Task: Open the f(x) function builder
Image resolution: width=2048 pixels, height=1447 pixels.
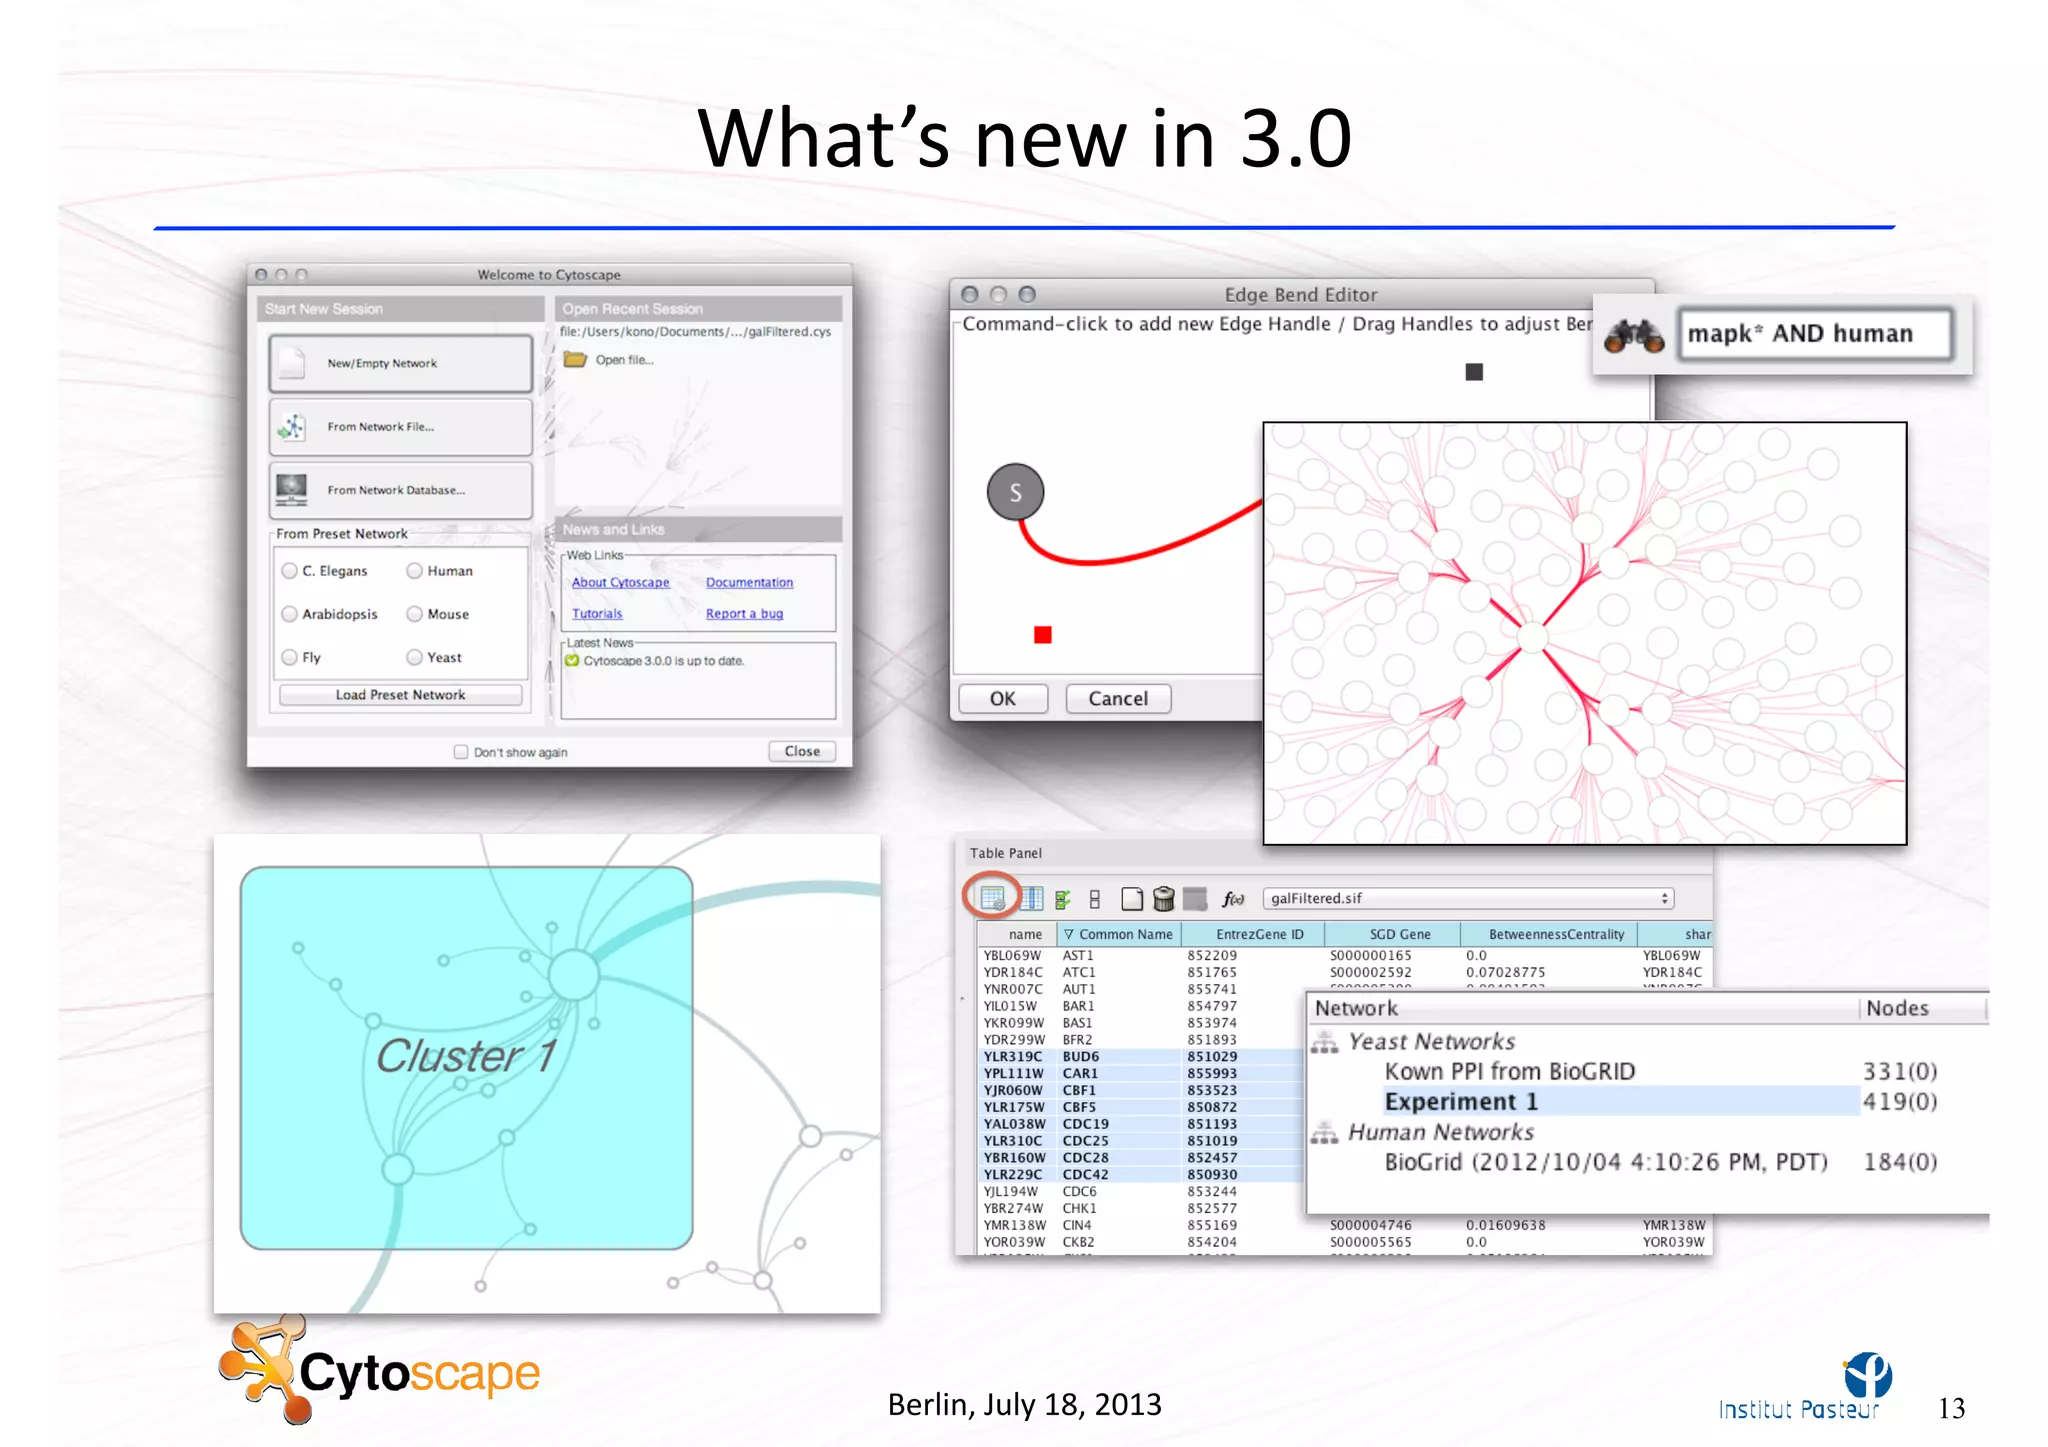Action: click(x=1233, y=899)
